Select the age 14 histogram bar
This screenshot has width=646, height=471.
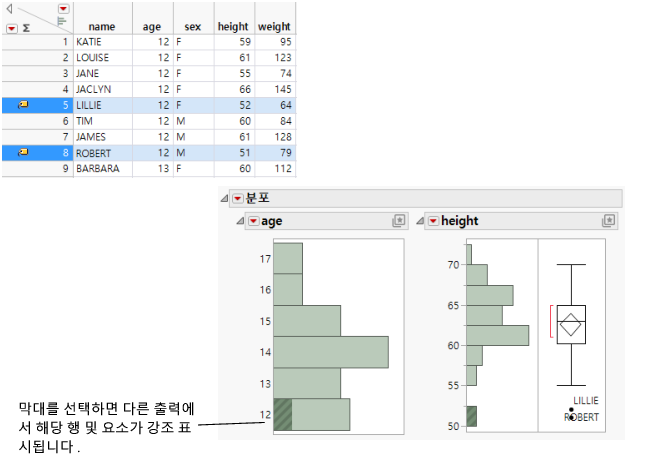(x=331, y=352)
